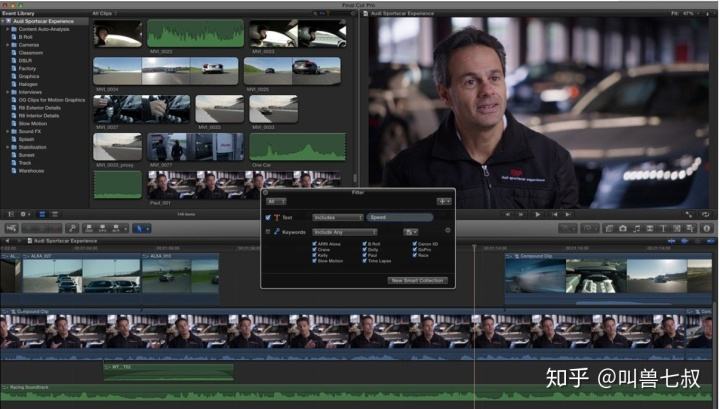Viewport: 720px width, 409px height.
Task: Go back in timeline history arrow
Action: (x=7, y=241)
